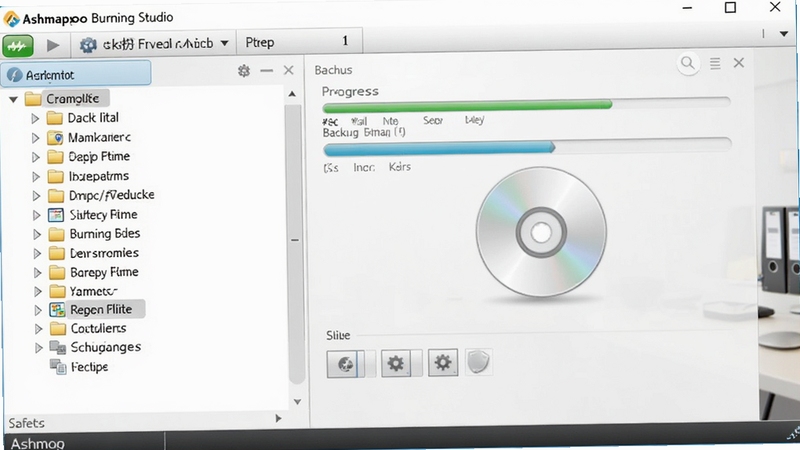Click the tree scrollbar down arrow
This screenshot has width=800, height=450.
click(297, 402)
